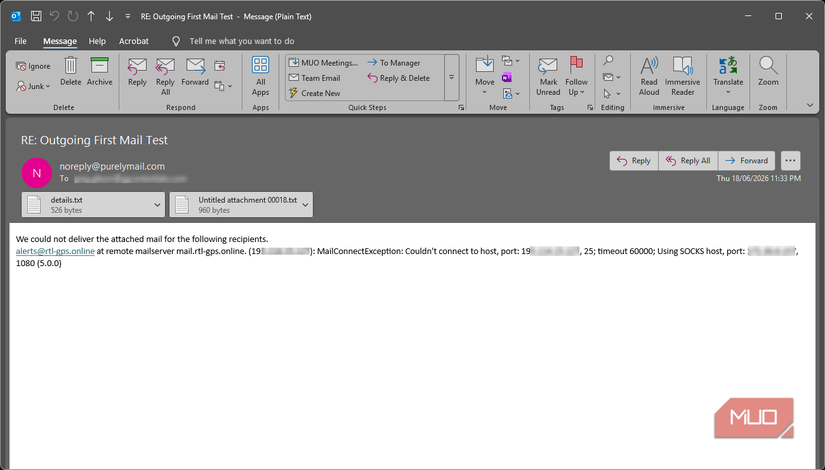Open the Acrobat ribbon tab

tap(134, 41)
